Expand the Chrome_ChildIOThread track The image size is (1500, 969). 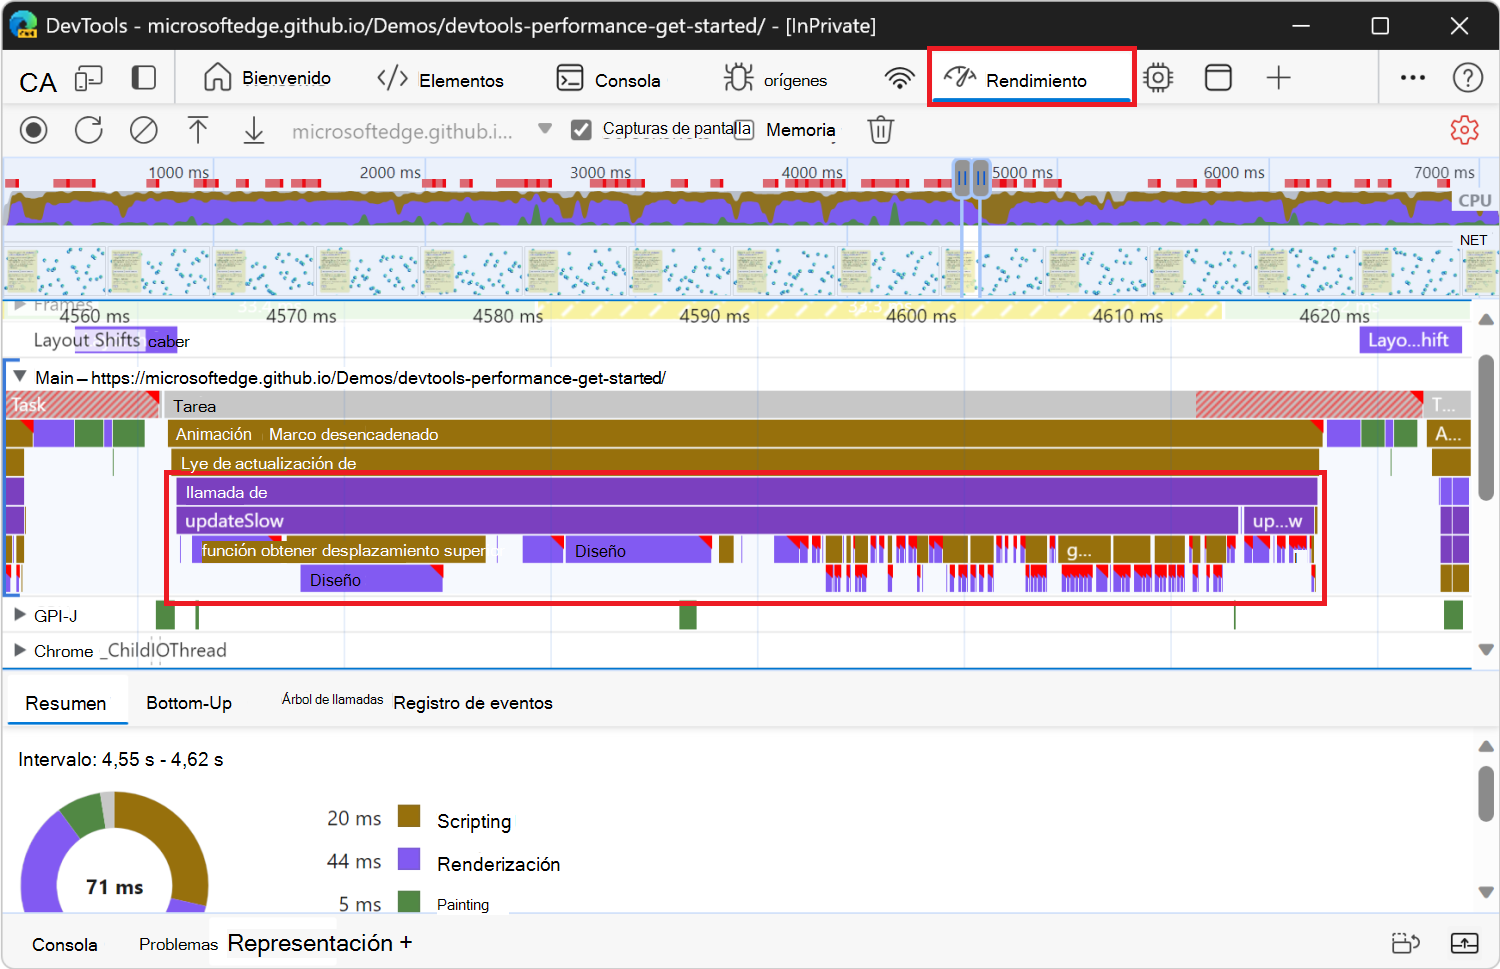(20, 650)
